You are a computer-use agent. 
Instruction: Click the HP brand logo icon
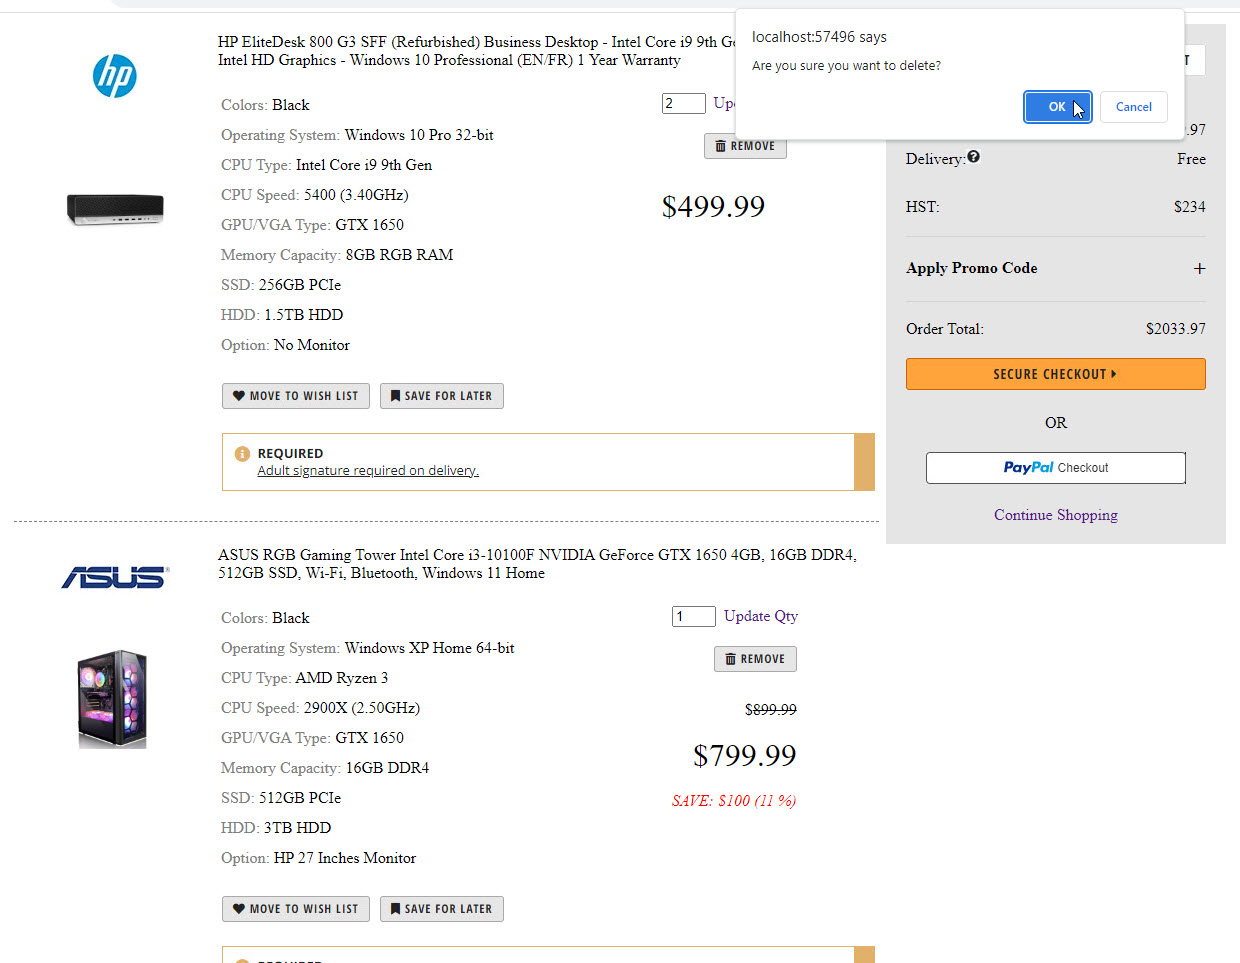114,76
